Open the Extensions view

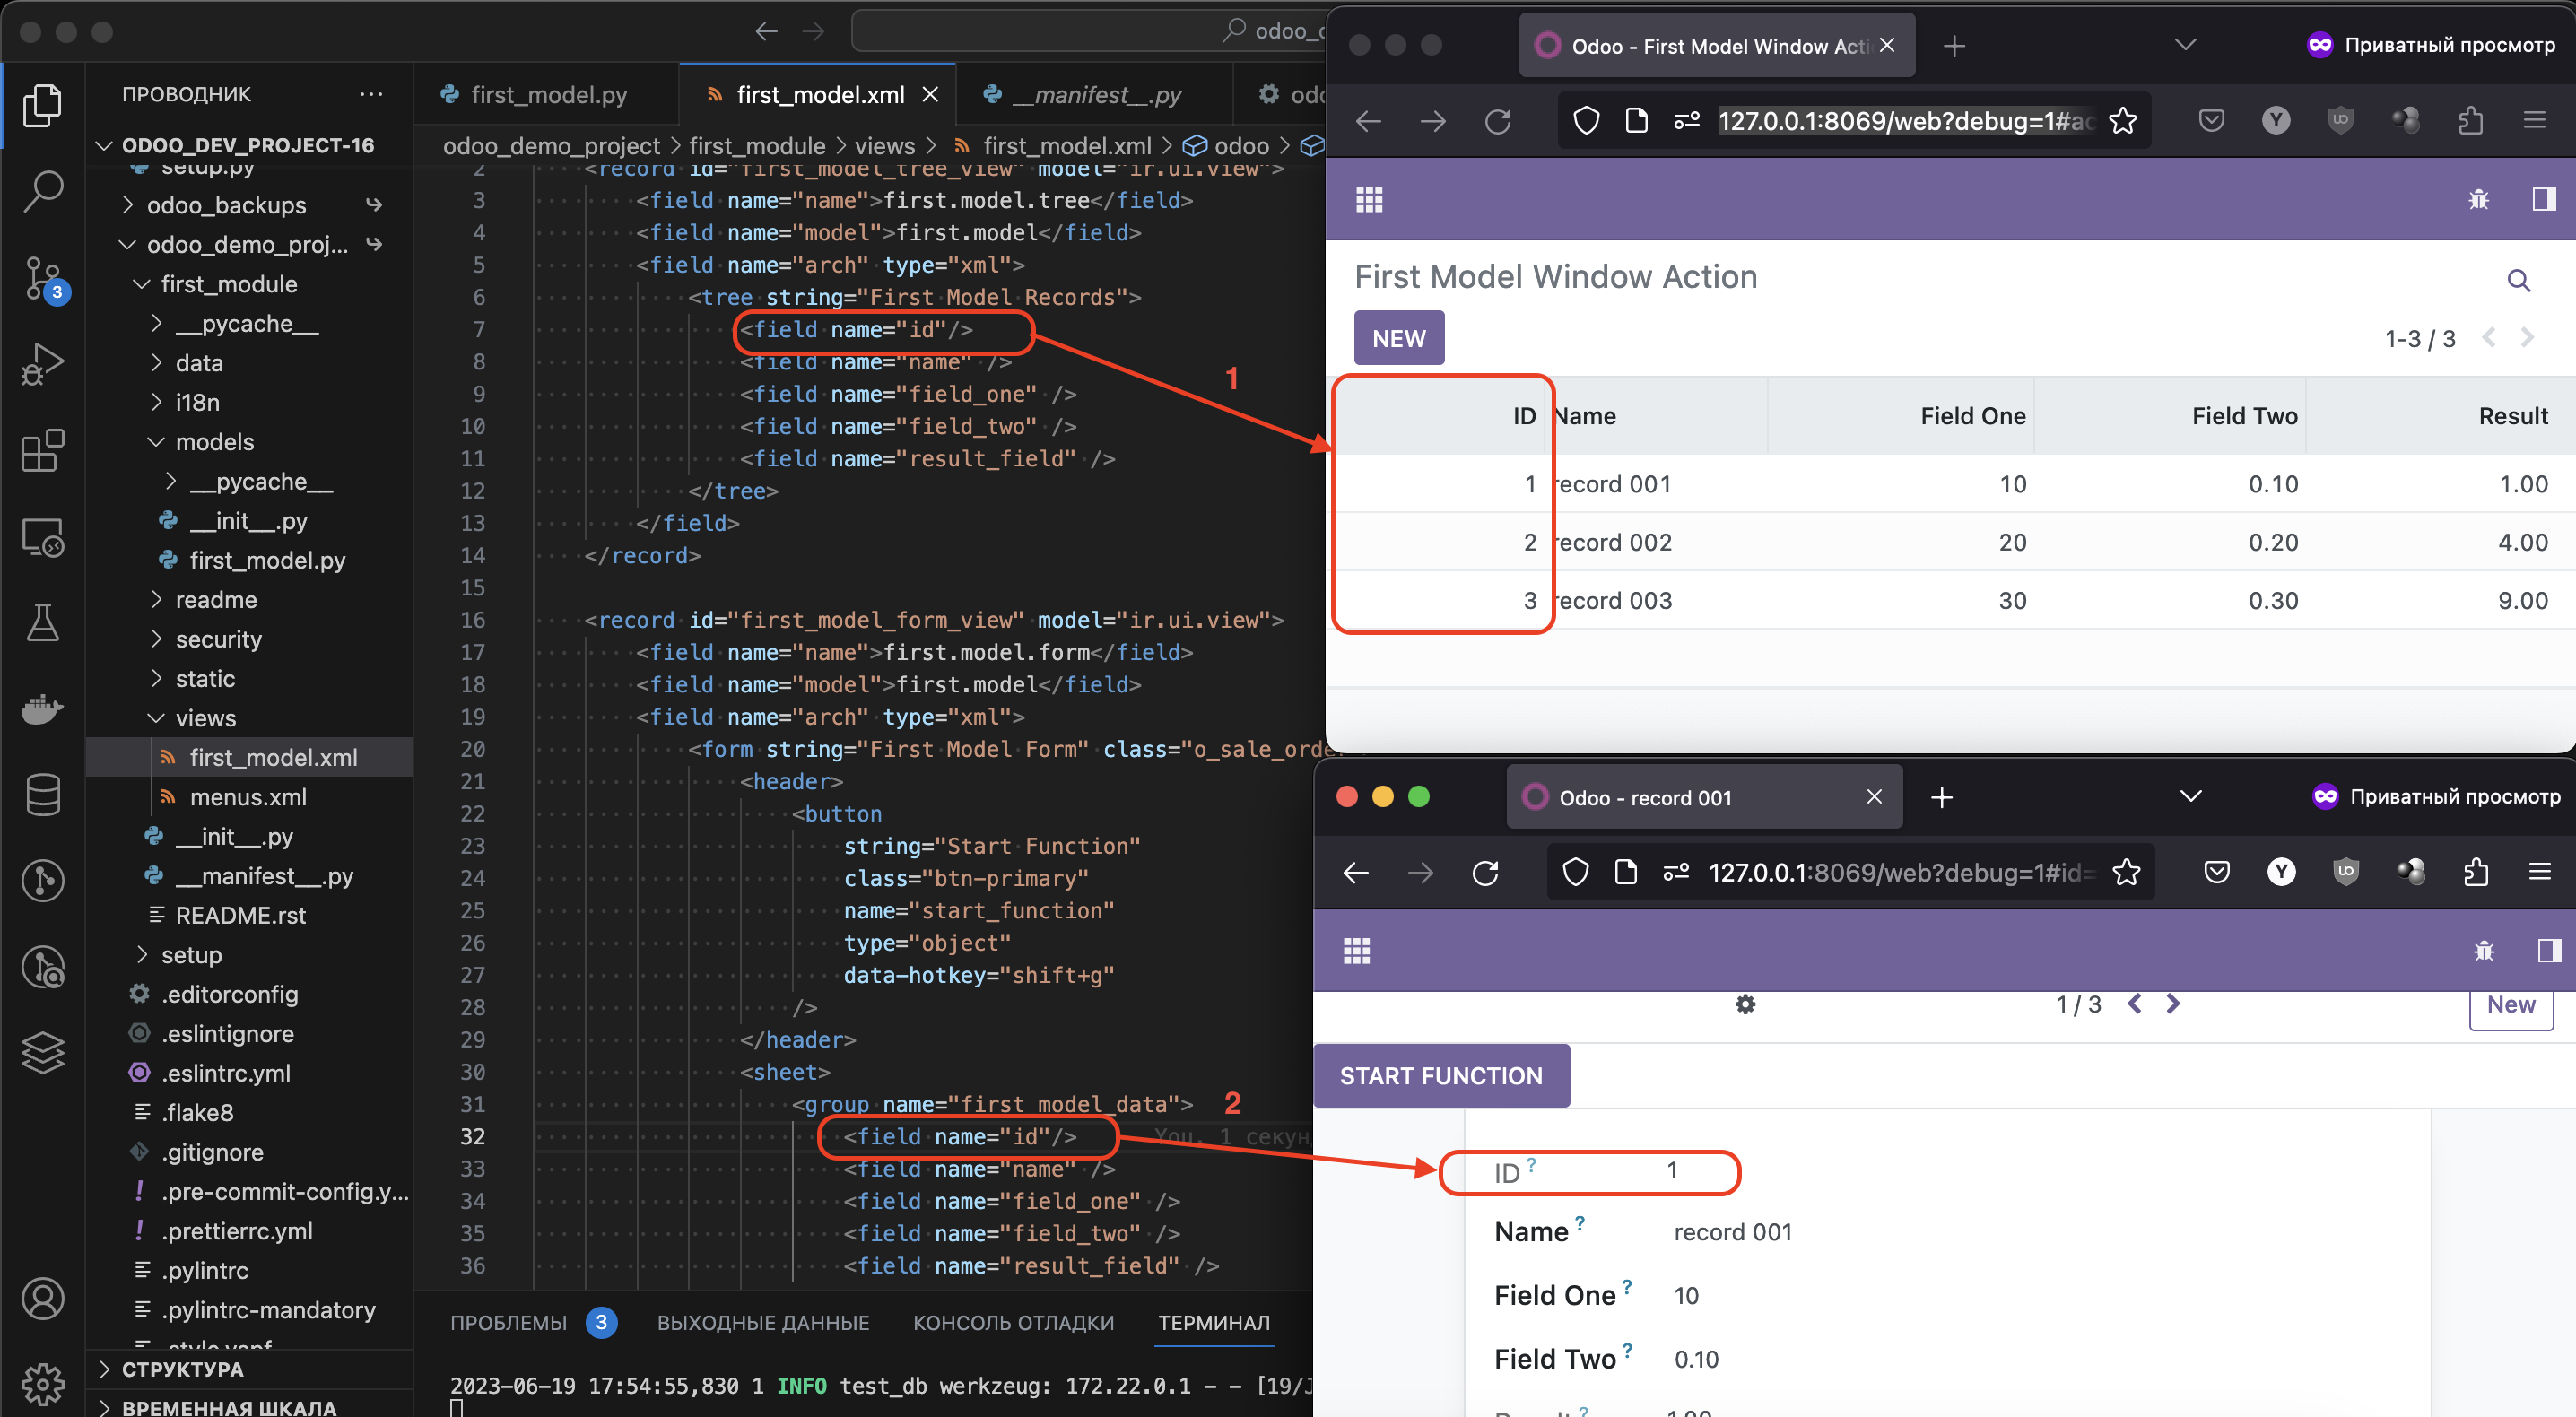point(42,451)
